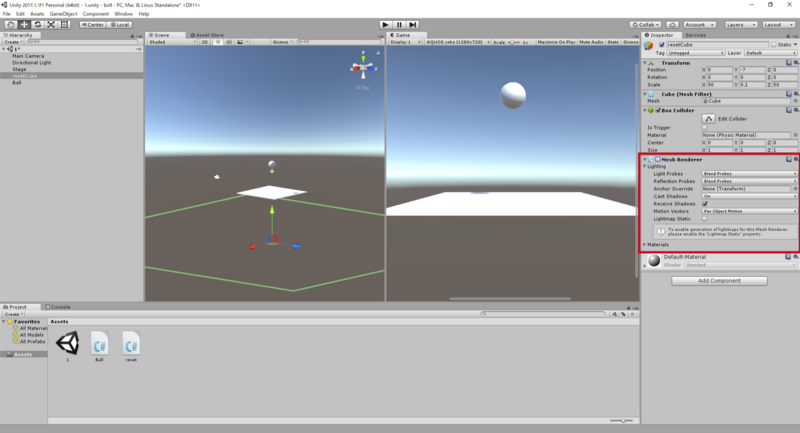Toggle the 2D scene view button
This screenshot has height=433, width=800.
click(205, 42)
